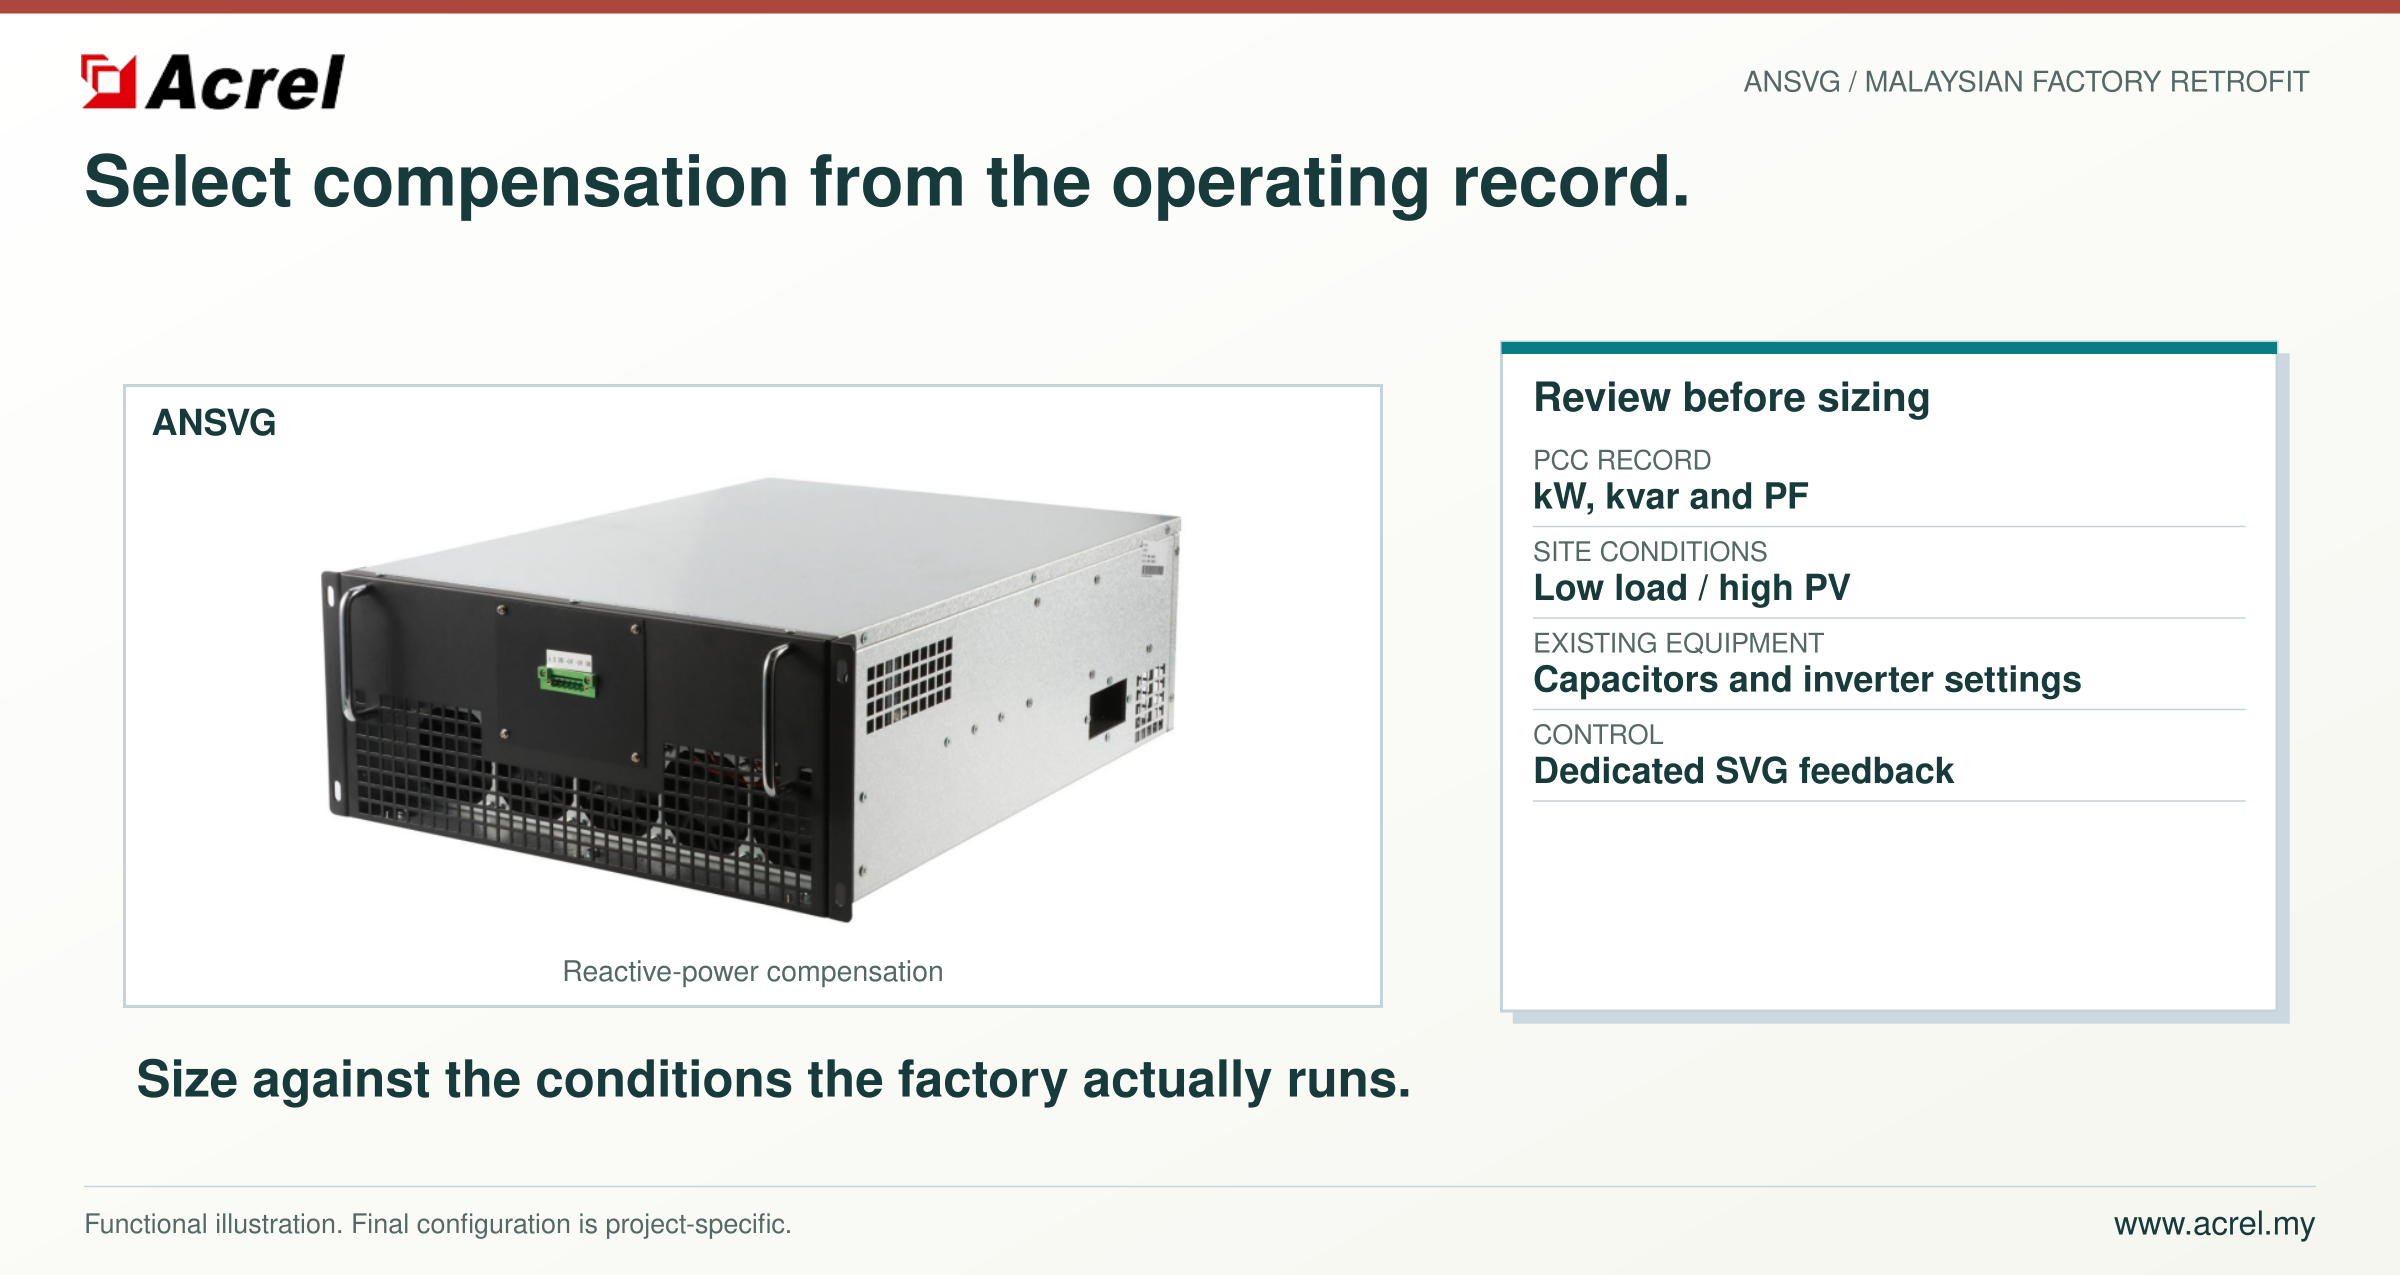Image resolution: width=2400 pixels, height=1275 pixels.
Task: Click the 'CONTROL' label
Action: [1598, 734]
